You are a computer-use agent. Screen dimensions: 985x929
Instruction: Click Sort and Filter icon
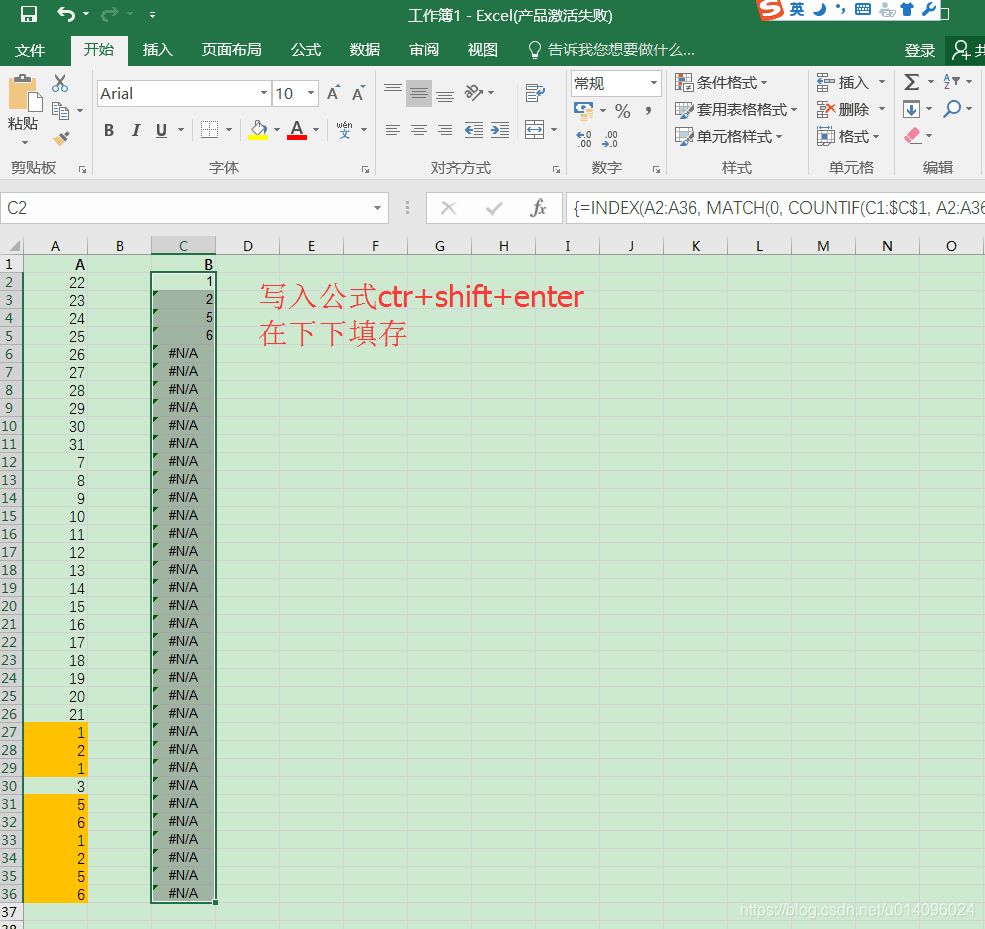tap(952, 82)
